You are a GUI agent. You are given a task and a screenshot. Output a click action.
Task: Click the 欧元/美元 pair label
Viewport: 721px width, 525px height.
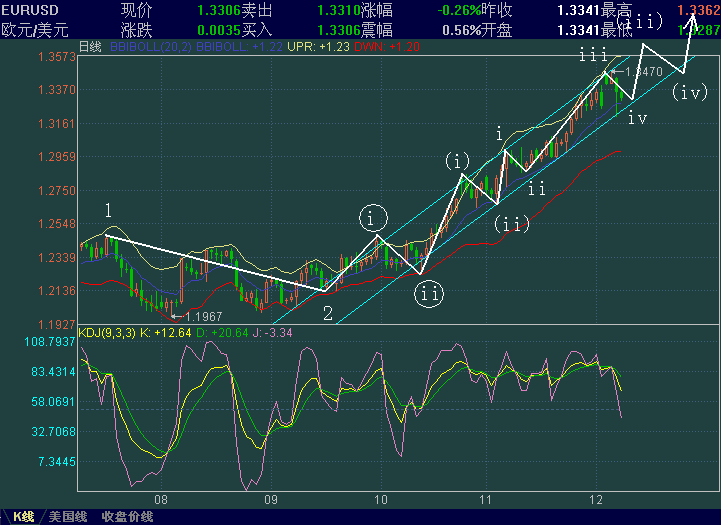35,30
